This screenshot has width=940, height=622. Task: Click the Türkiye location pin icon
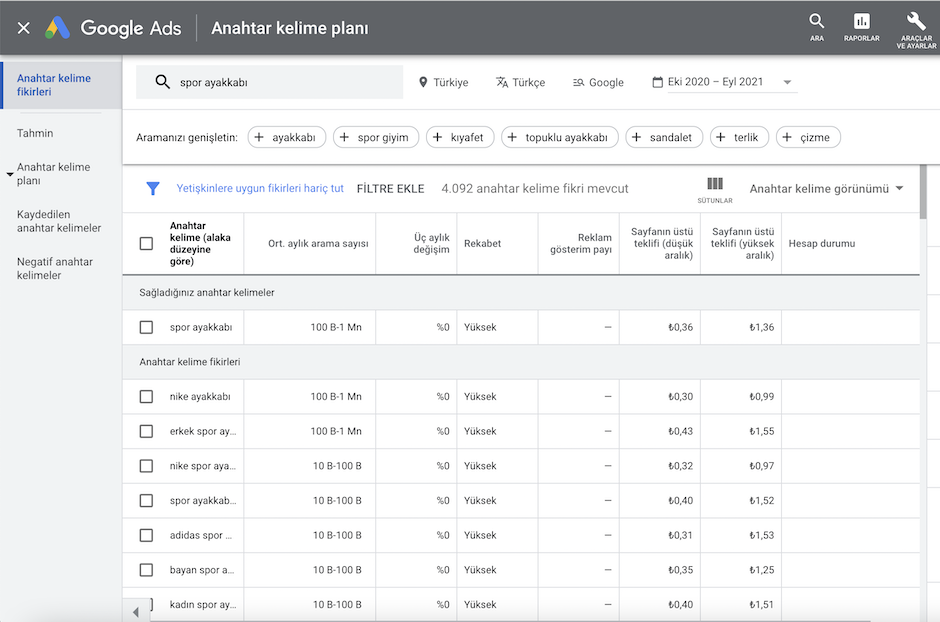pyautogui.click(x=423, y=82)
